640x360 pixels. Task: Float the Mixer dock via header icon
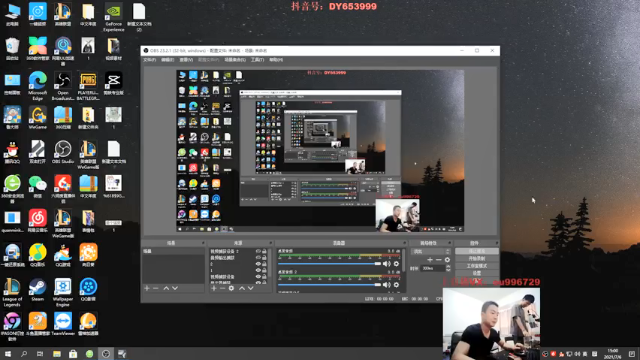click(404, 243)
